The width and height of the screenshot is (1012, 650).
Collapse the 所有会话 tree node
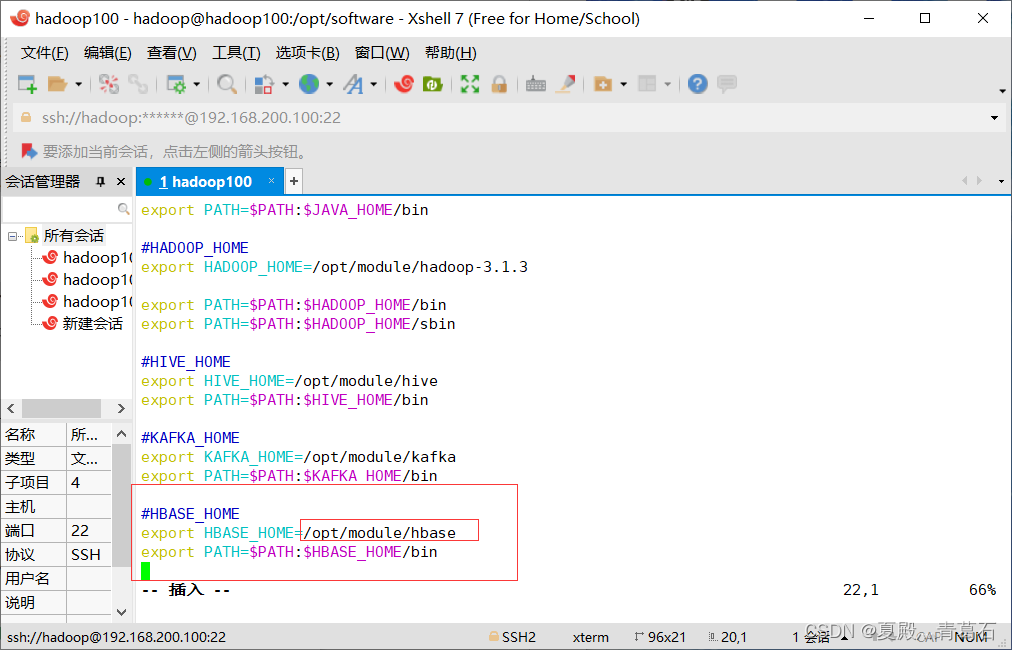[x=12, y=236]
